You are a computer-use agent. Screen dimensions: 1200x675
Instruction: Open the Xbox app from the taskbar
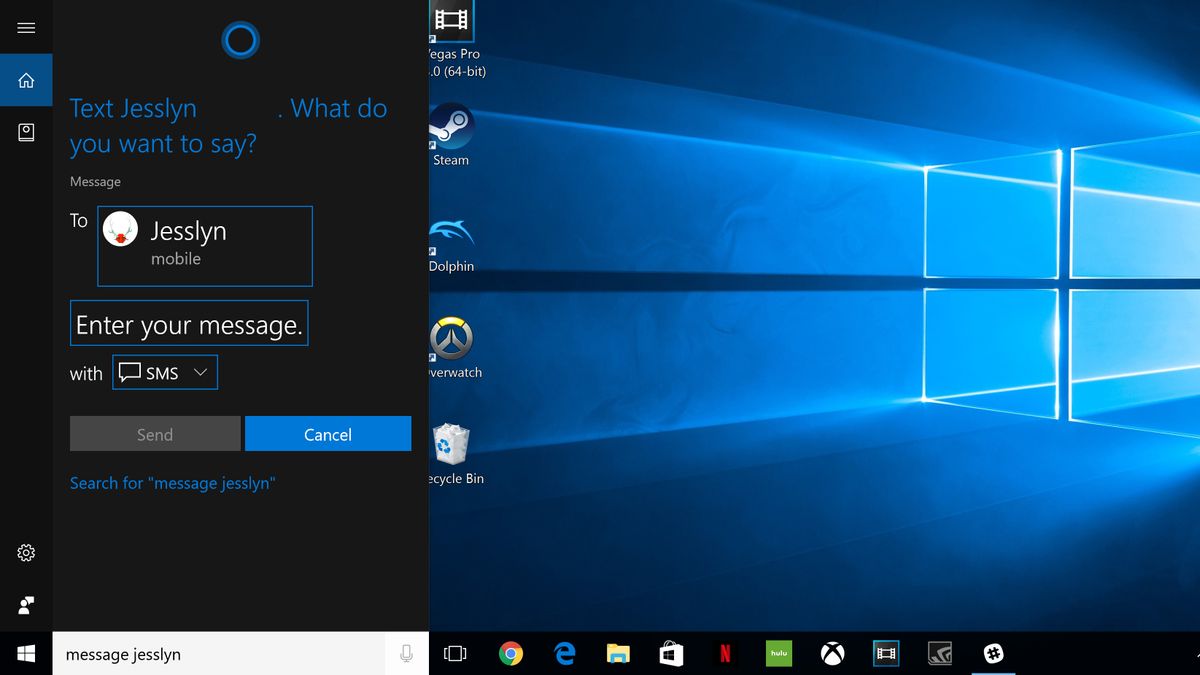pyautogui.click(x=832, y=653)
